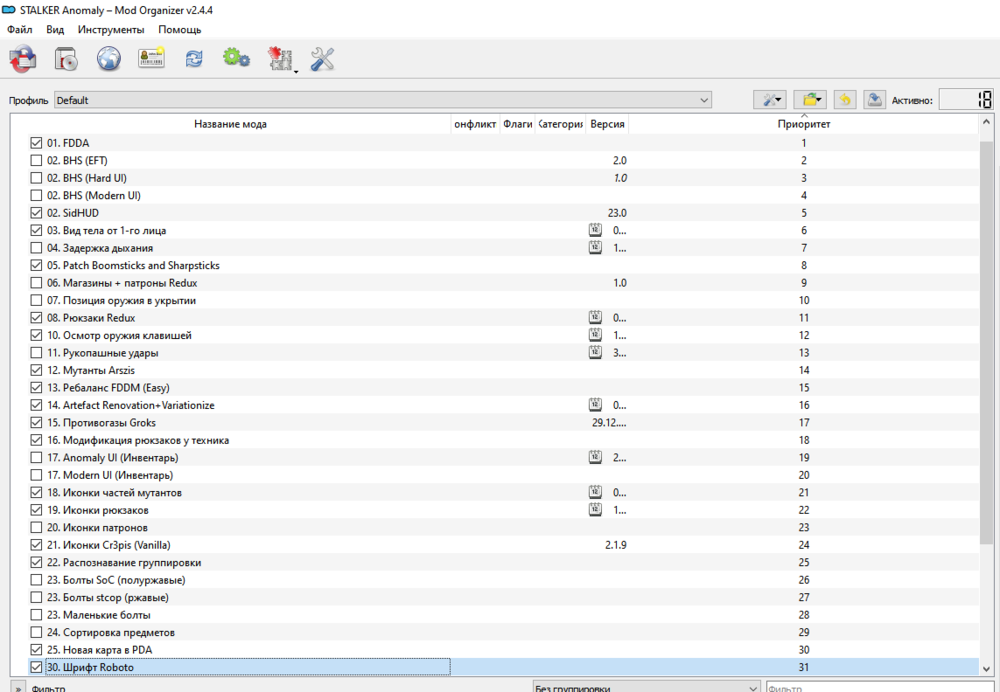Open executables editor green gears icon
The height and width of the screenshot is (692, 1000).
[236, 59]
